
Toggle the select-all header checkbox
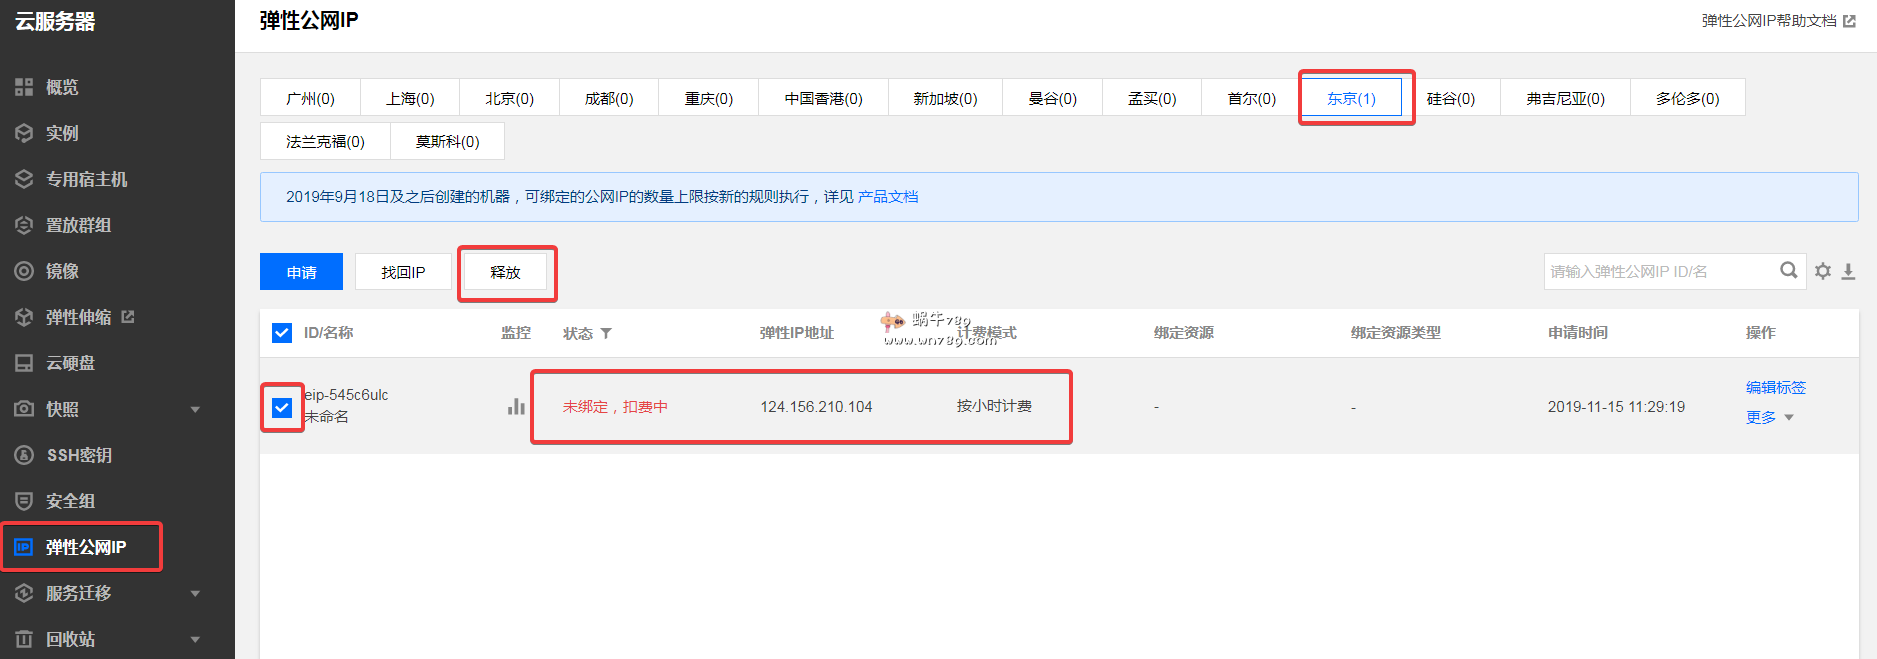point(282,333)
